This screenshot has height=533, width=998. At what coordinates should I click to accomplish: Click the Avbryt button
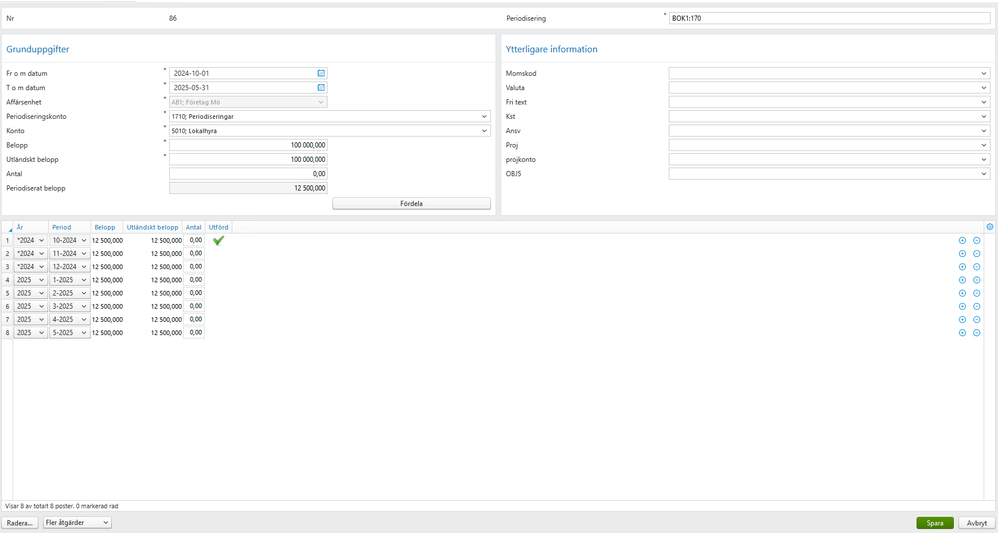click(977, 523)
